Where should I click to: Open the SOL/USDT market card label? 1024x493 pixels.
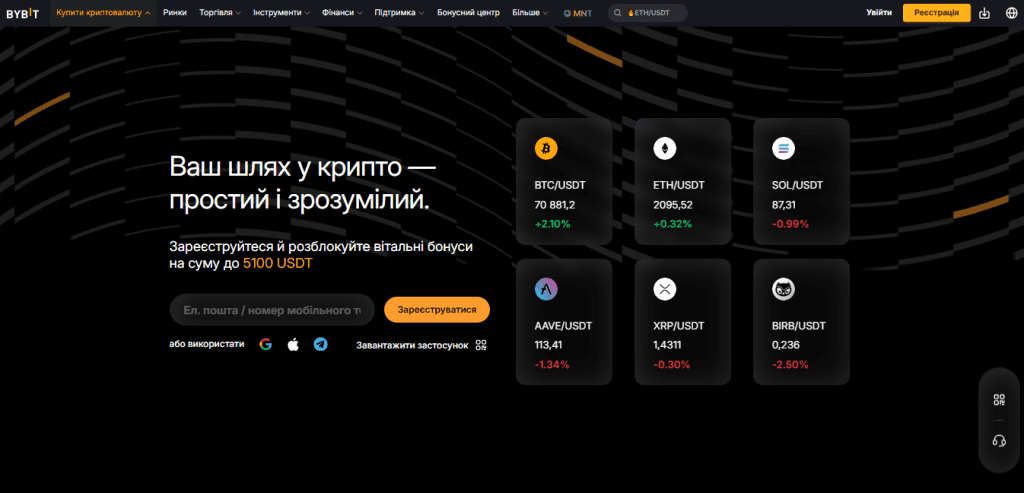tap(797, 185)
